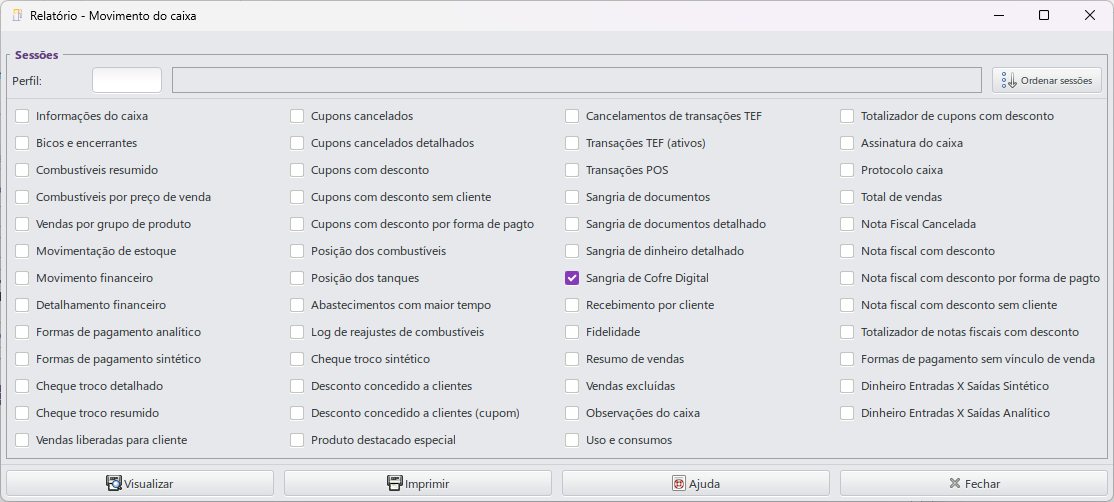1114x502 pixels.
Task: Maximize the Relatório window
Action: point(1044,16)
